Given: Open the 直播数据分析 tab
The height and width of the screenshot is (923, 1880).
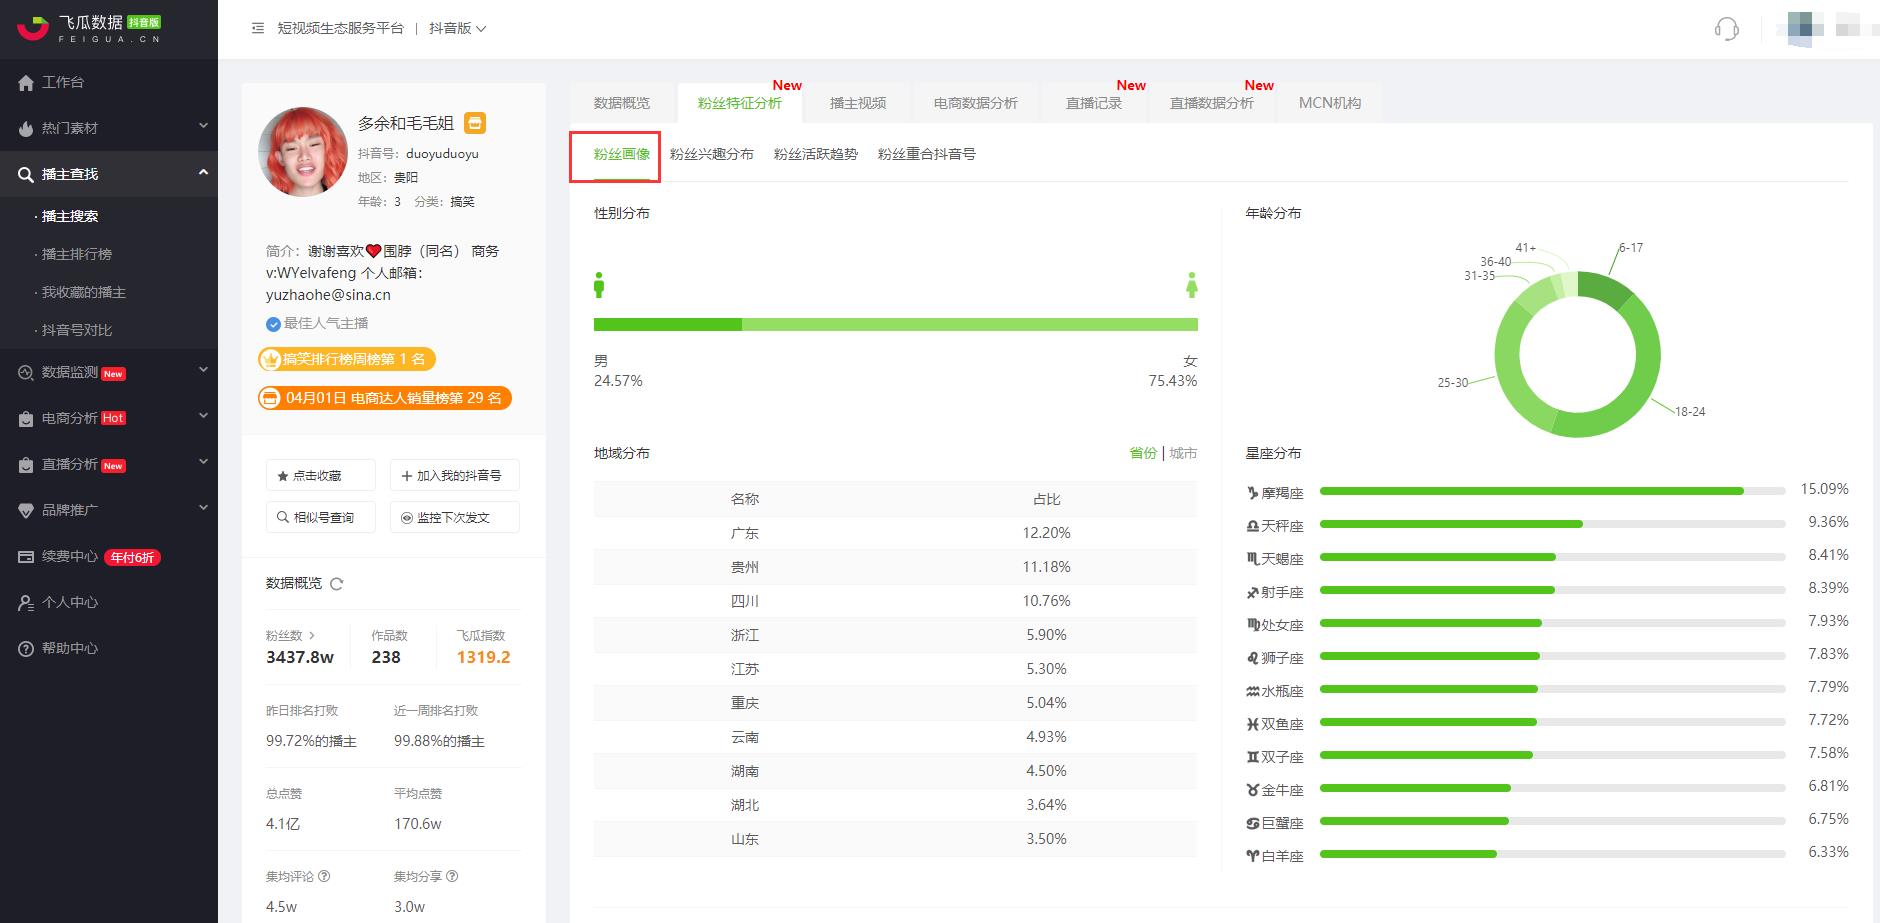Looking at the screenshot, I should pyautogui.click(x=1212, y=103).
